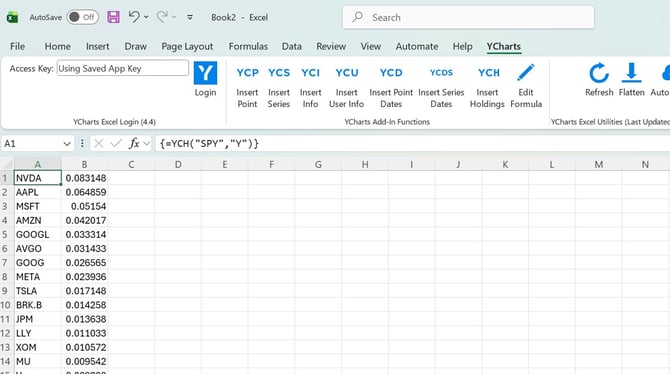
Task: Select row 5 header
Action: [x=6, y=234]
